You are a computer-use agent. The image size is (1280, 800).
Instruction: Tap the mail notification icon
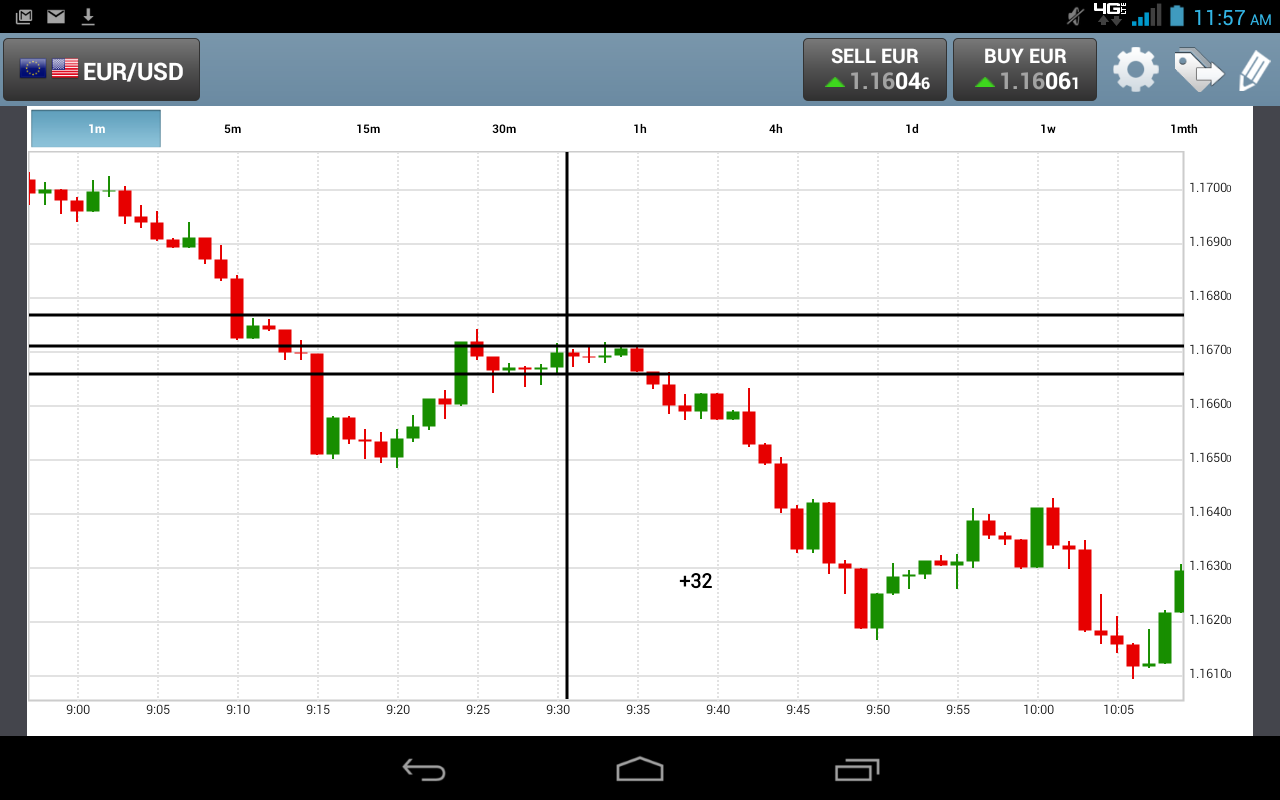[56, 16]
